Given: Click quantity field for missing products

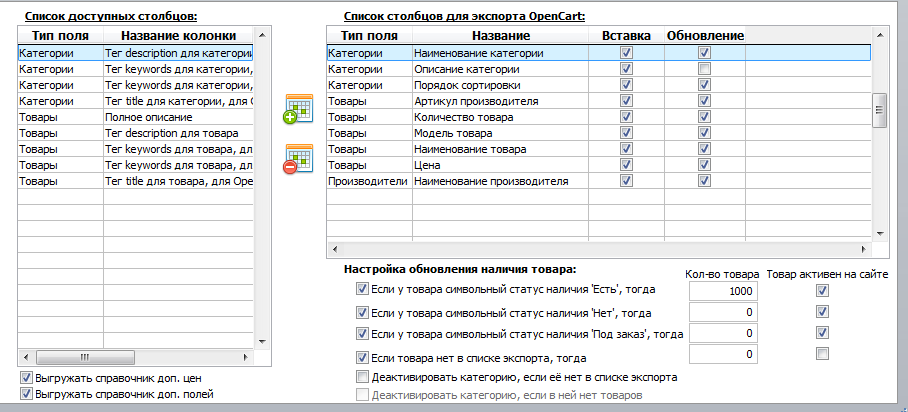Looking at the screenshot, I should (723, 353).
